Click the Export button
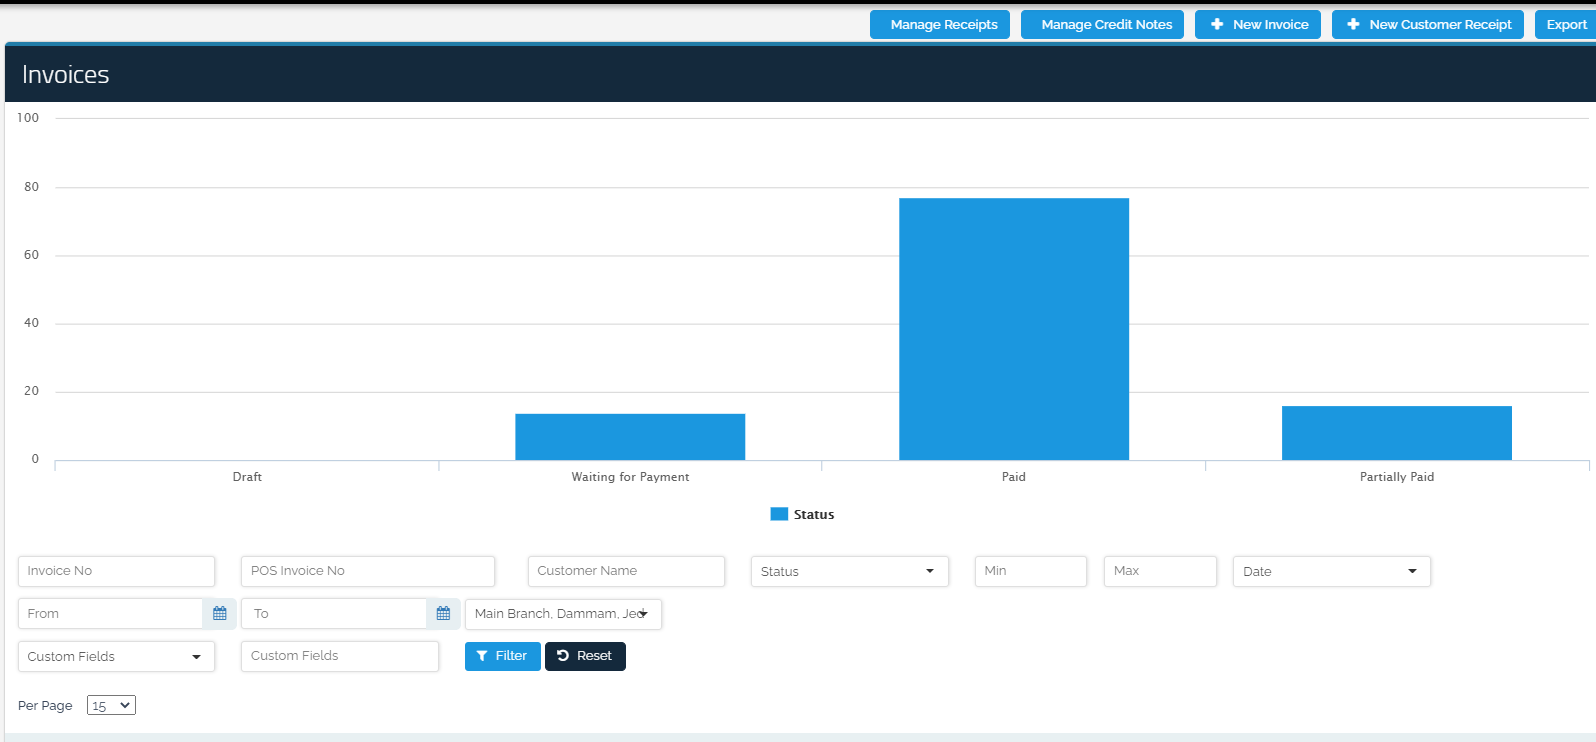Image resolution: width=1596 pixels, height=742 pixels. coord(1565,24)
